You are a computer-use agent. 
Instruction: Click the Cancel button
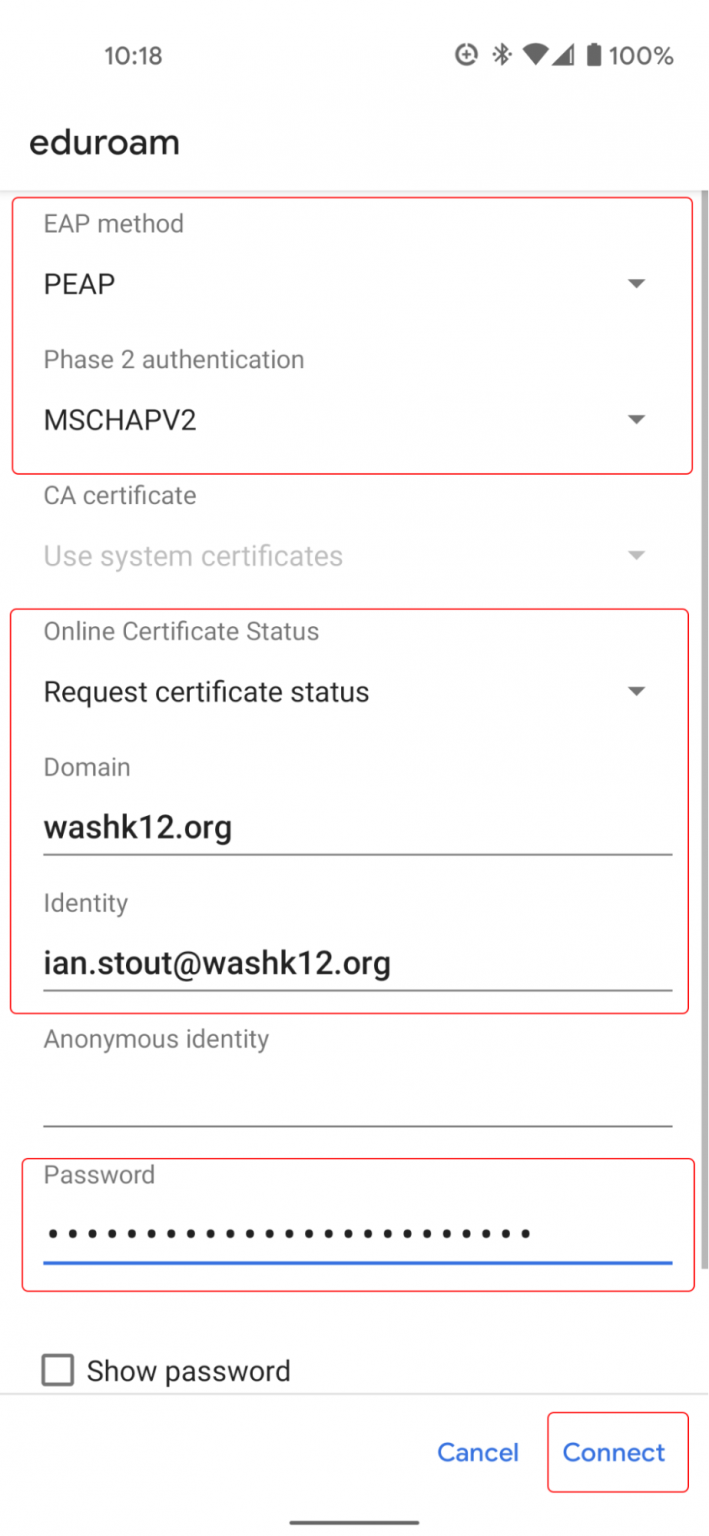[x=478, y=1452]
